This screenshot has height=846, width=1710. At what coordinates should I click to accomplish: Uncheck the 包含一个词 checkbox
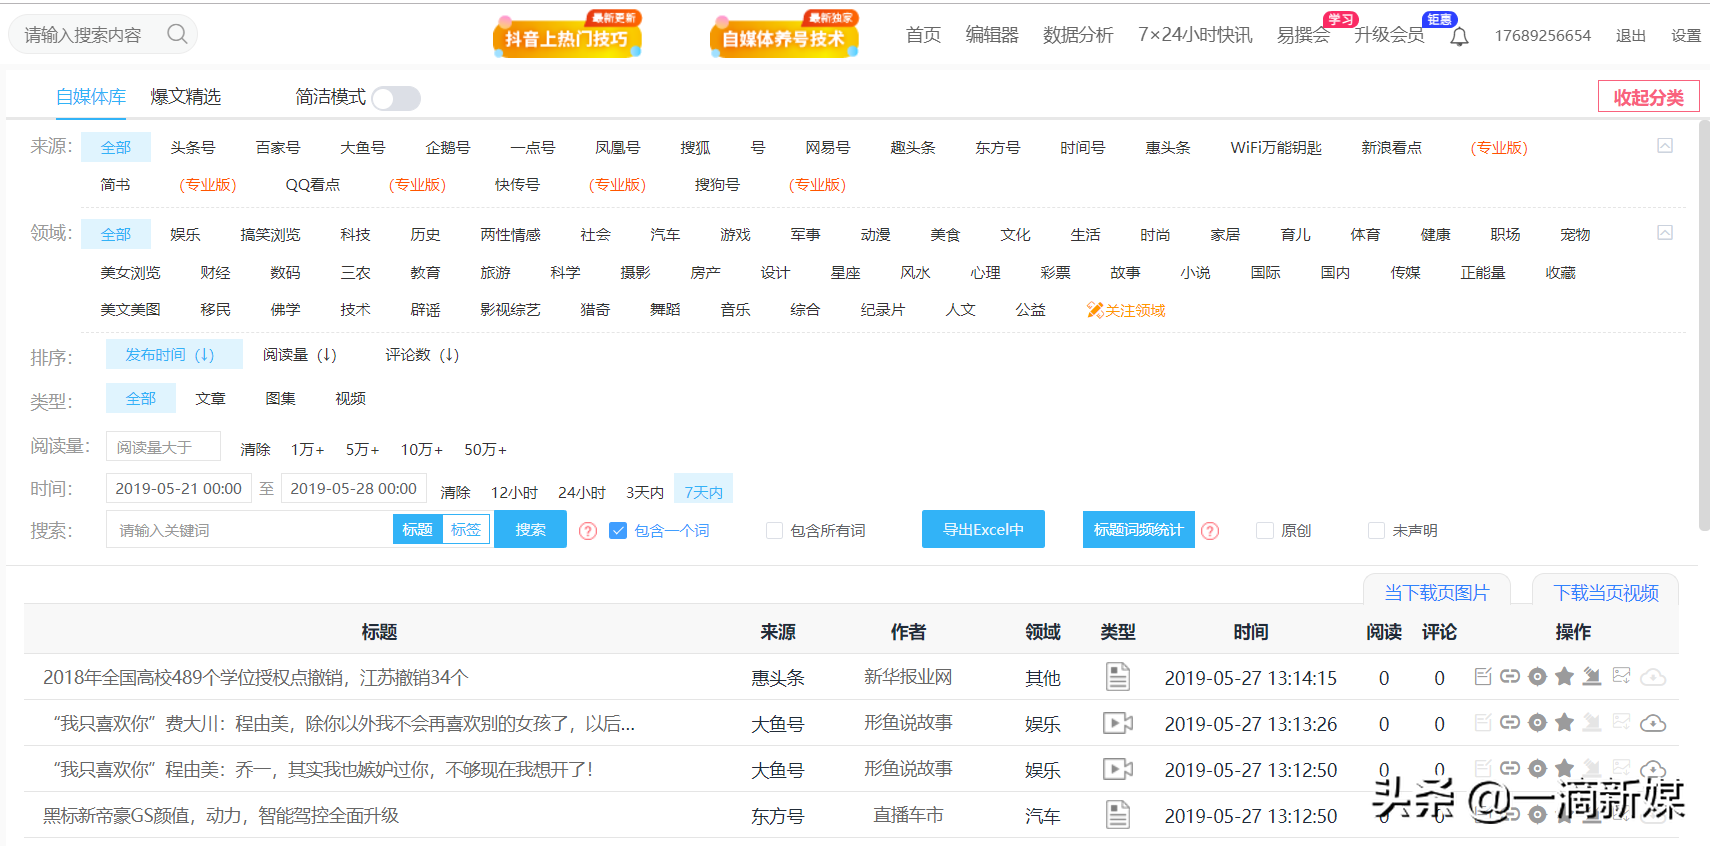coord(618,531)
